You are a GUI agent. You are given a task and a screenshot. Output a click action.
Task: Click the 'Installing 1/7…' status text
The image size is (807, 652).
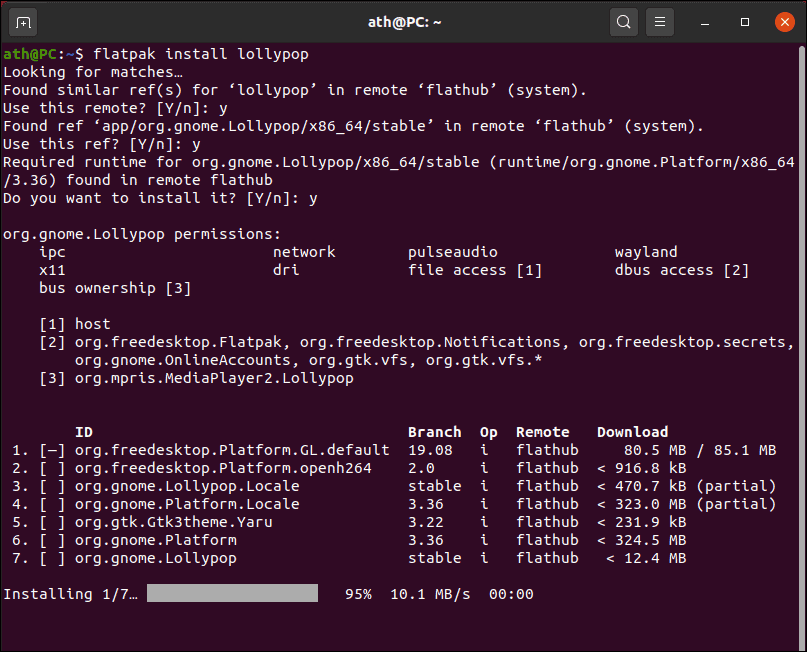click(x=71, y=594)
